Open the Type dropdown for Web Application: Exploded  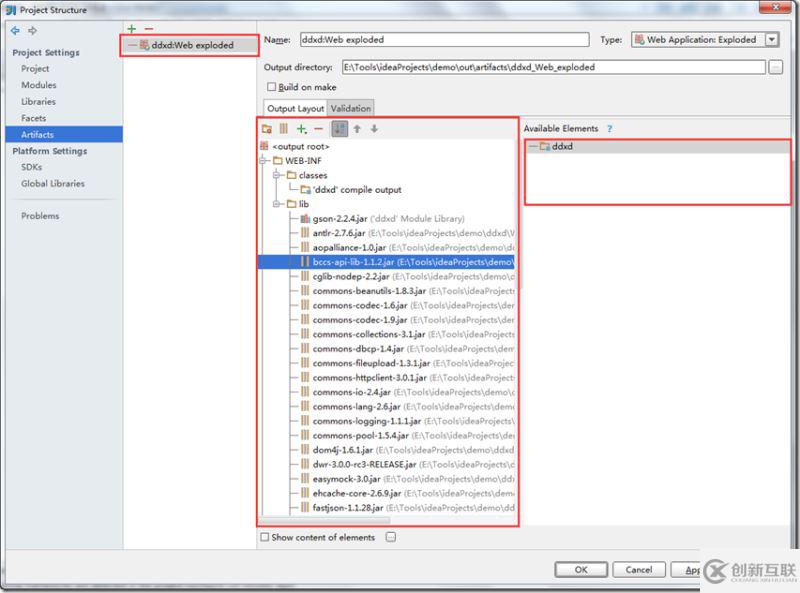coord(772,39)
